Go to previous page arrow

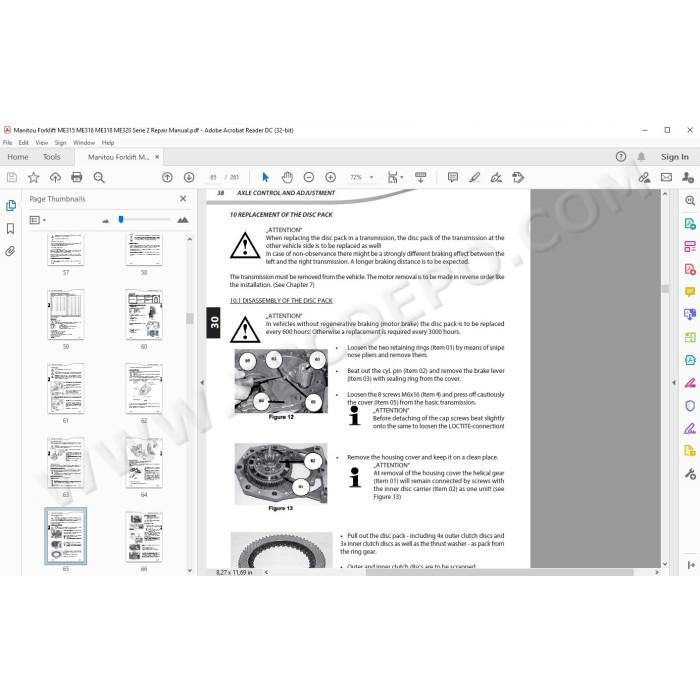tap(167, 177)
